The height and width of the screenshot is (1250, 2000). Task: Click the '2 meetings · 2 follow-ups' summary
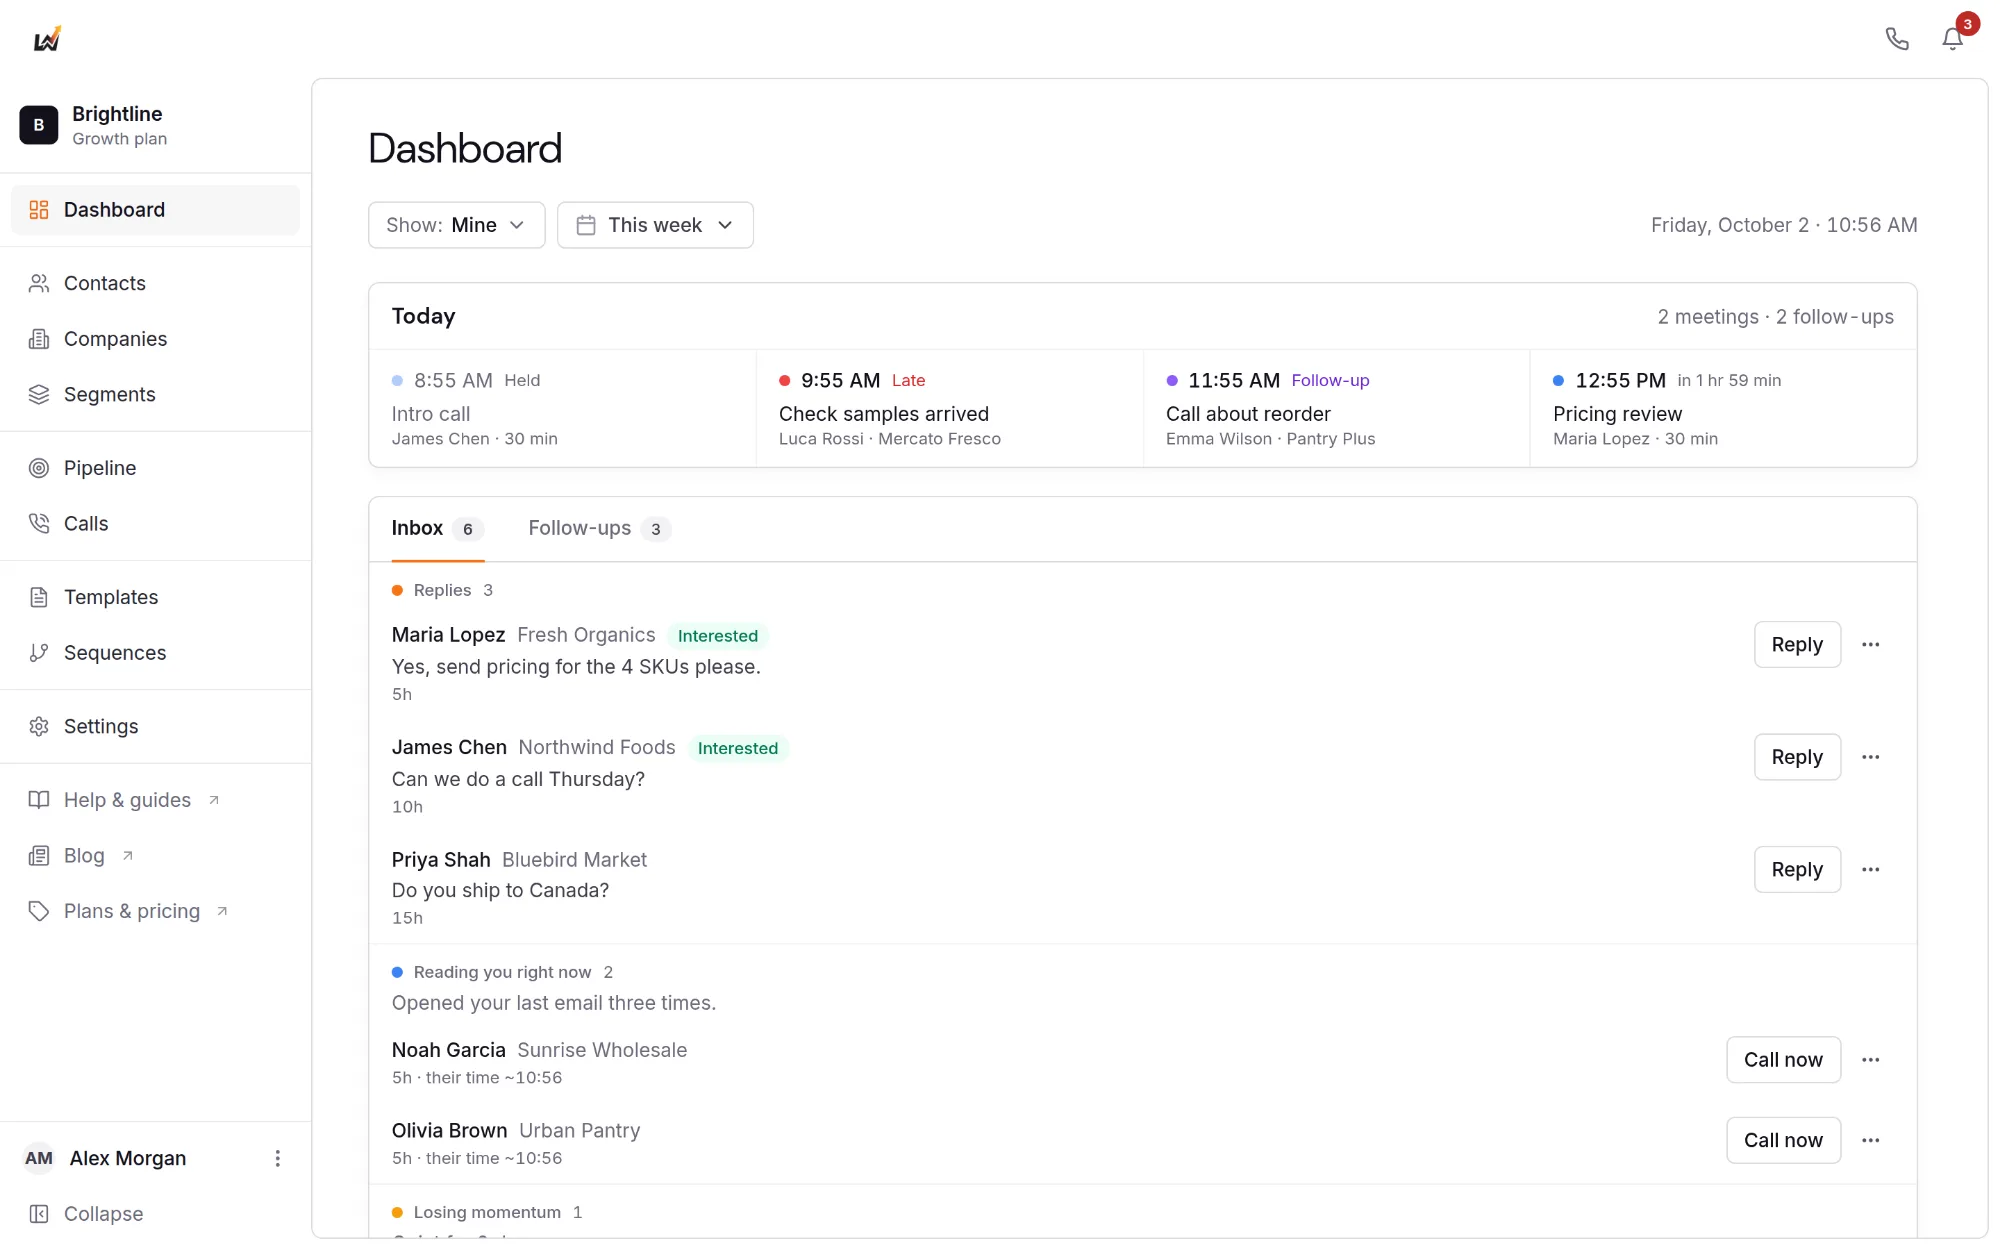[x=1775, y=317]
